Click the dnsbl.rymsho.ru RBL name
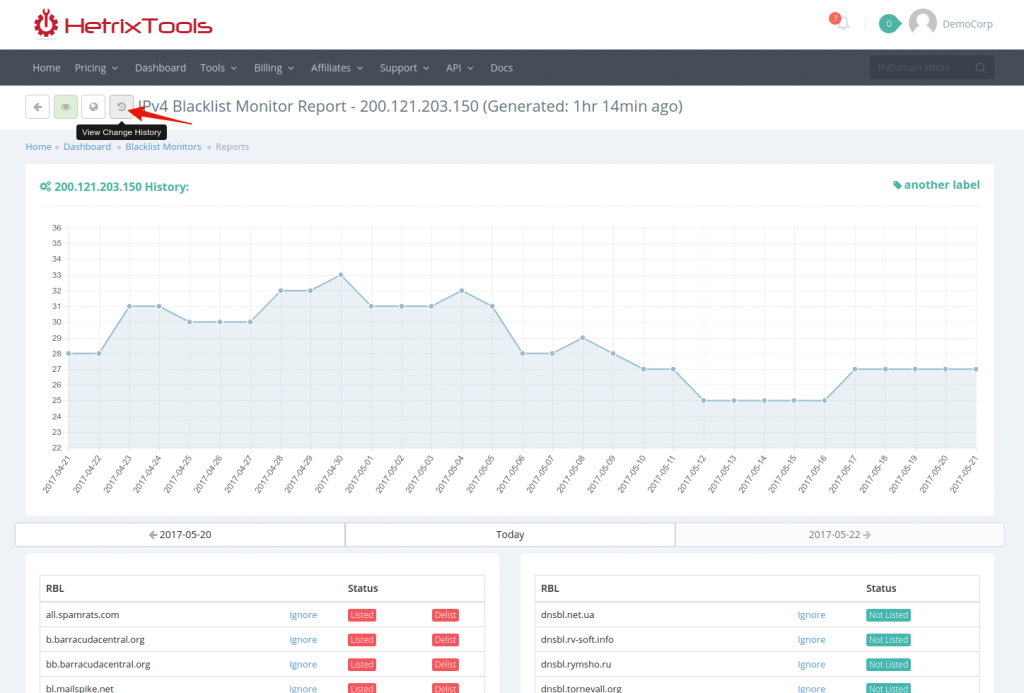Screen dimensions: 1024x693 [576, 664]
